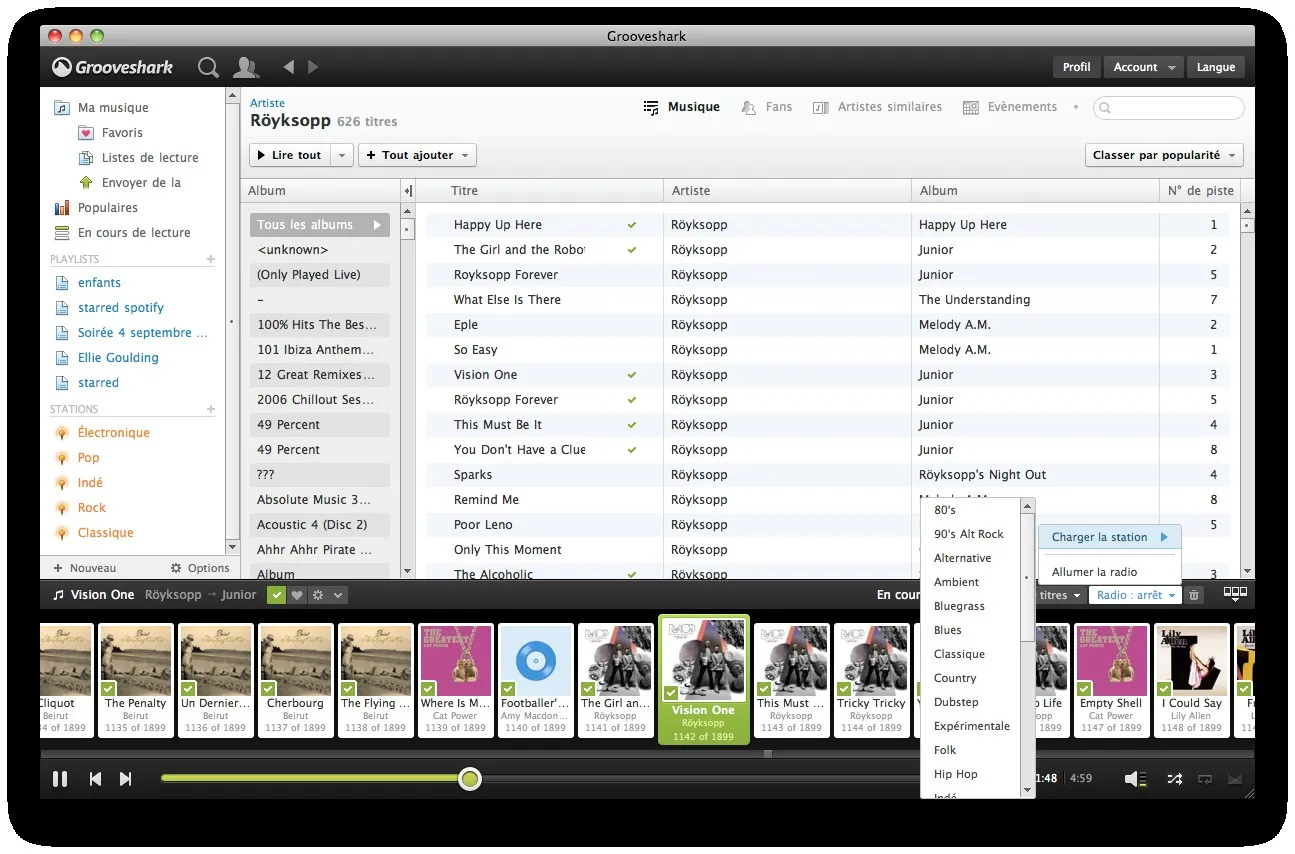Click the Langue button

[1216, 67]
